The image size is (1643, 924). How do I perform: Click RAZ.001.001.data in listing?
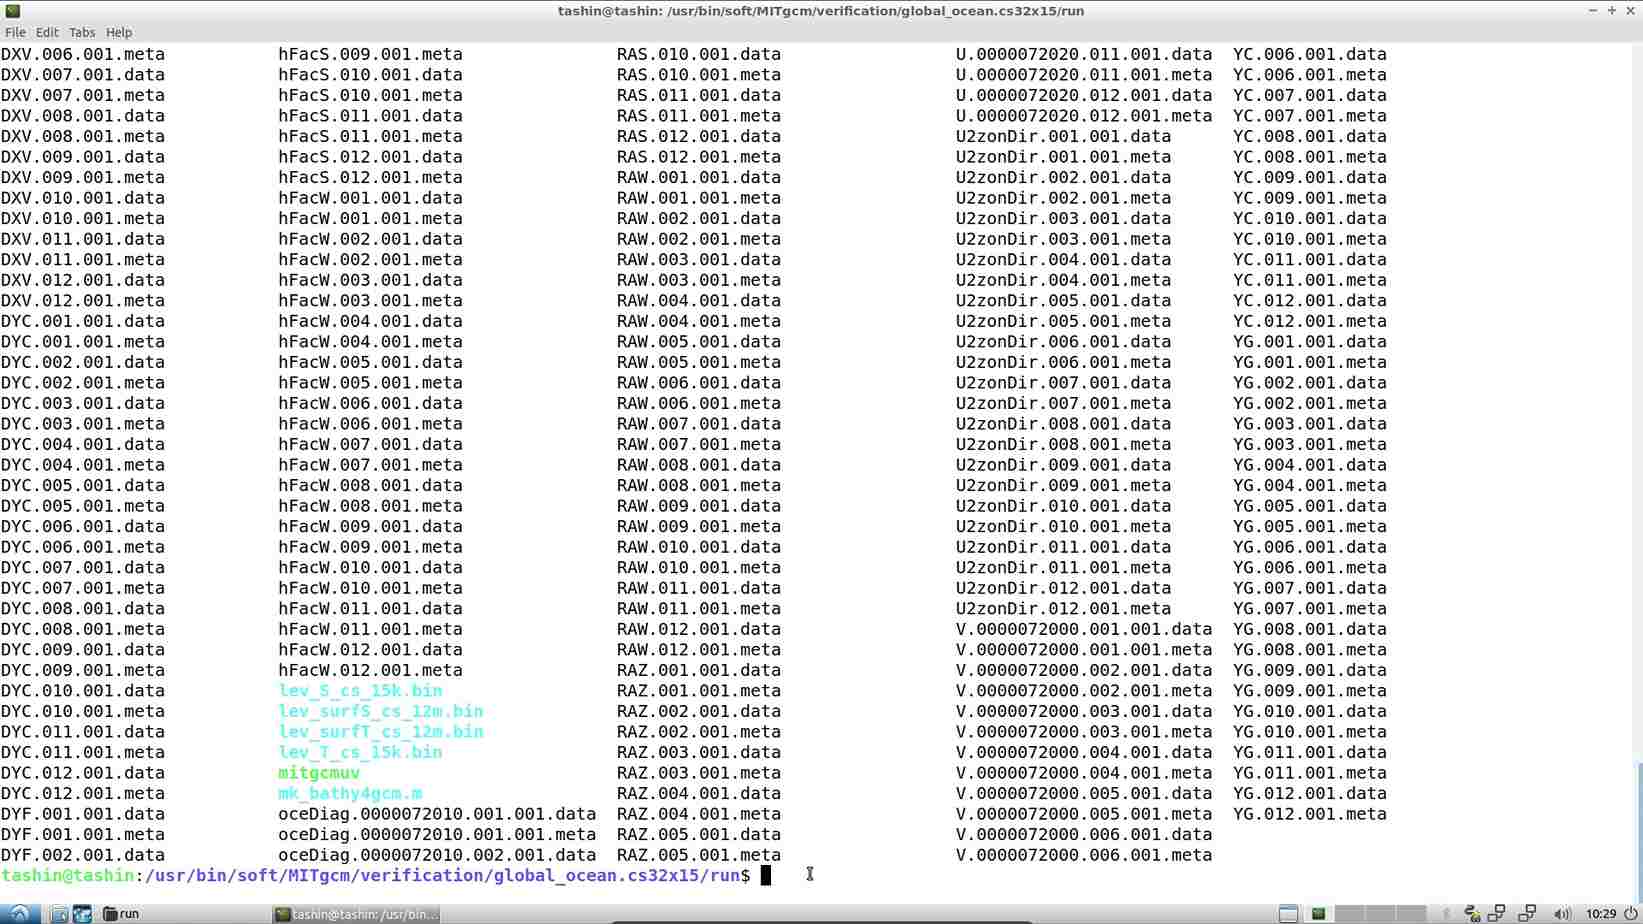pyautogui.click(x=699, y=670)
